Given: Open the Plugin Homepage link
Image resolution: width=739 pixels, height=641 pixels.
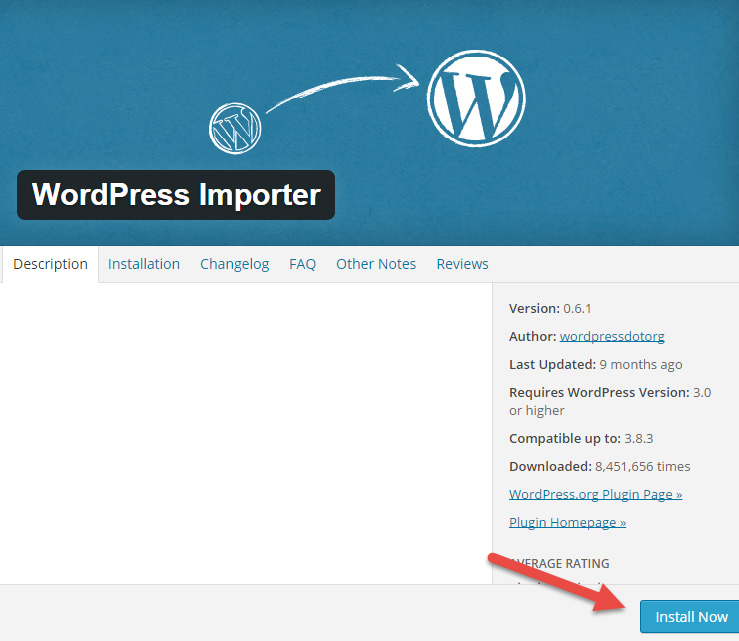Looking at the screenshot, I should pyautogui.click(x=567, y=522).
